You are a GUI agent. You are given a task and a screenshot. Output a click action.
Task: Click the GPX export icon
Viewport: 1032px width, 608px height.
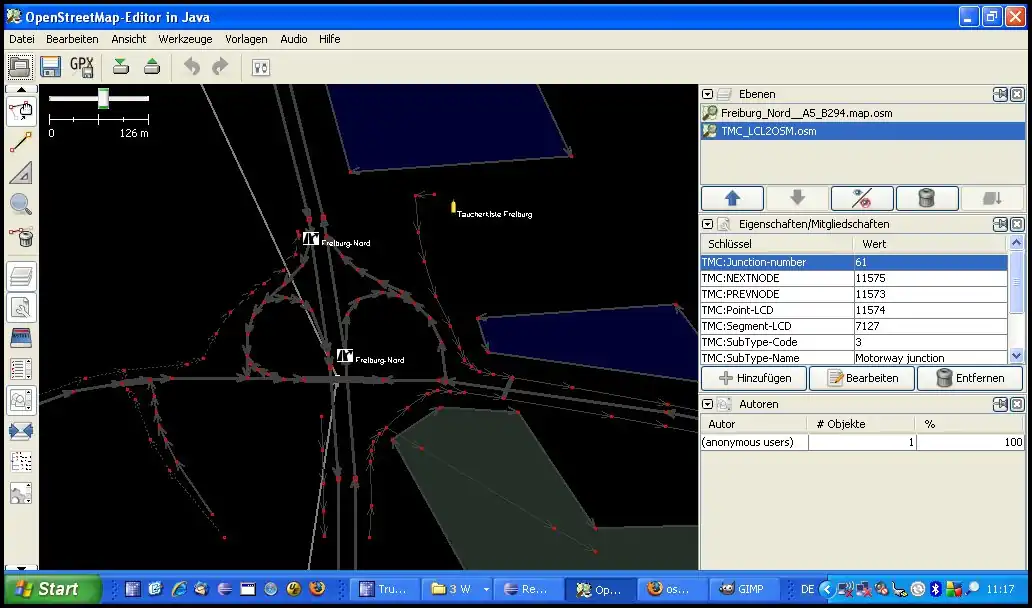pyautogui.click(x=82, y=67)
